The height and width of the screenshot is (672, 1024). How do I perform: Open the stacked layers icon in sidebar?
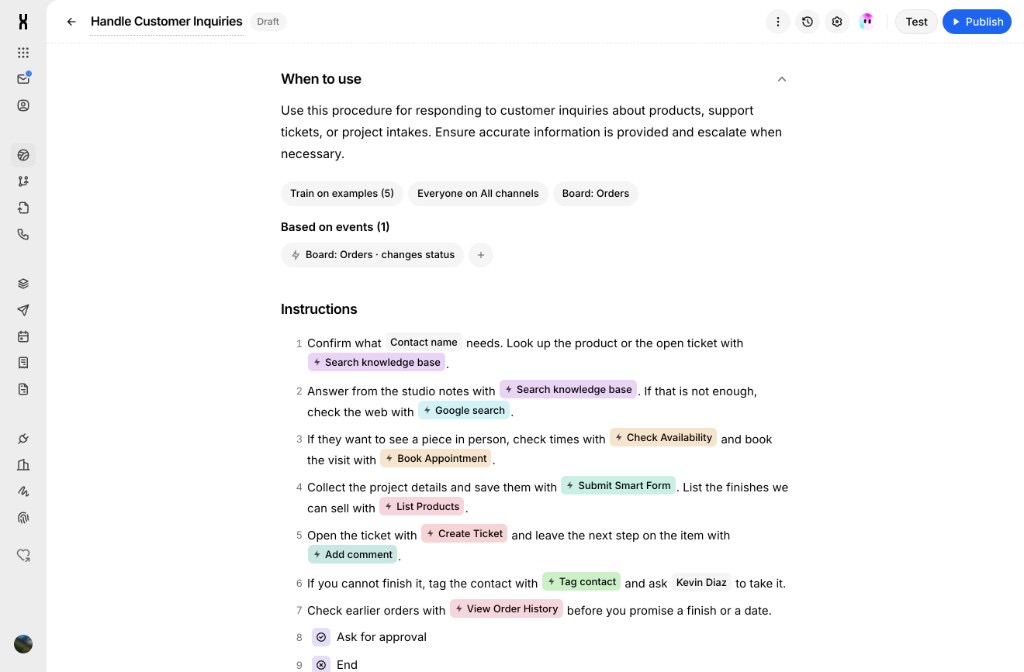pos(23,283)
